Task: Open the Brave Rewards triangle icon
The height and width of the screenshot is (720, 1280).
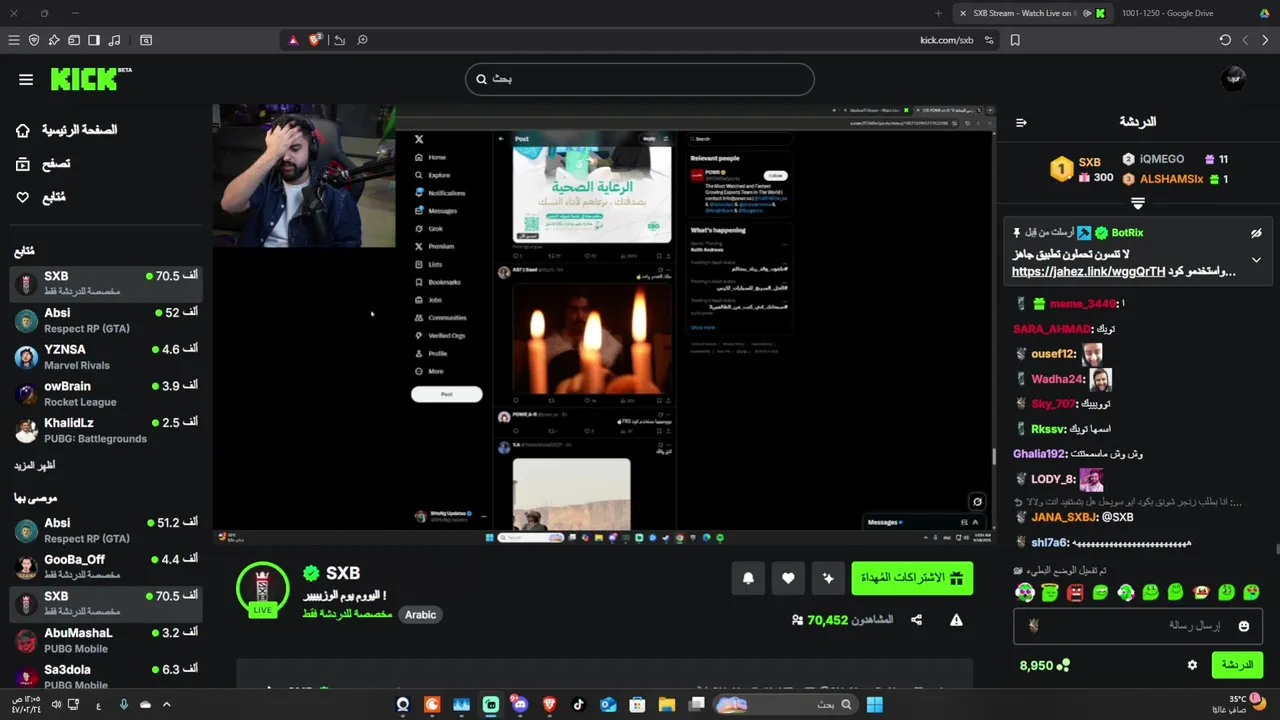Action: (x=293, y=40)
